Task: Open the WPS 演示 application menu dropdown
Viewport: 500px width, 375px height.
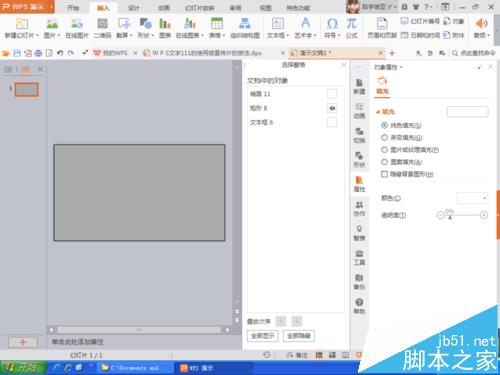Action: point(52,7)
